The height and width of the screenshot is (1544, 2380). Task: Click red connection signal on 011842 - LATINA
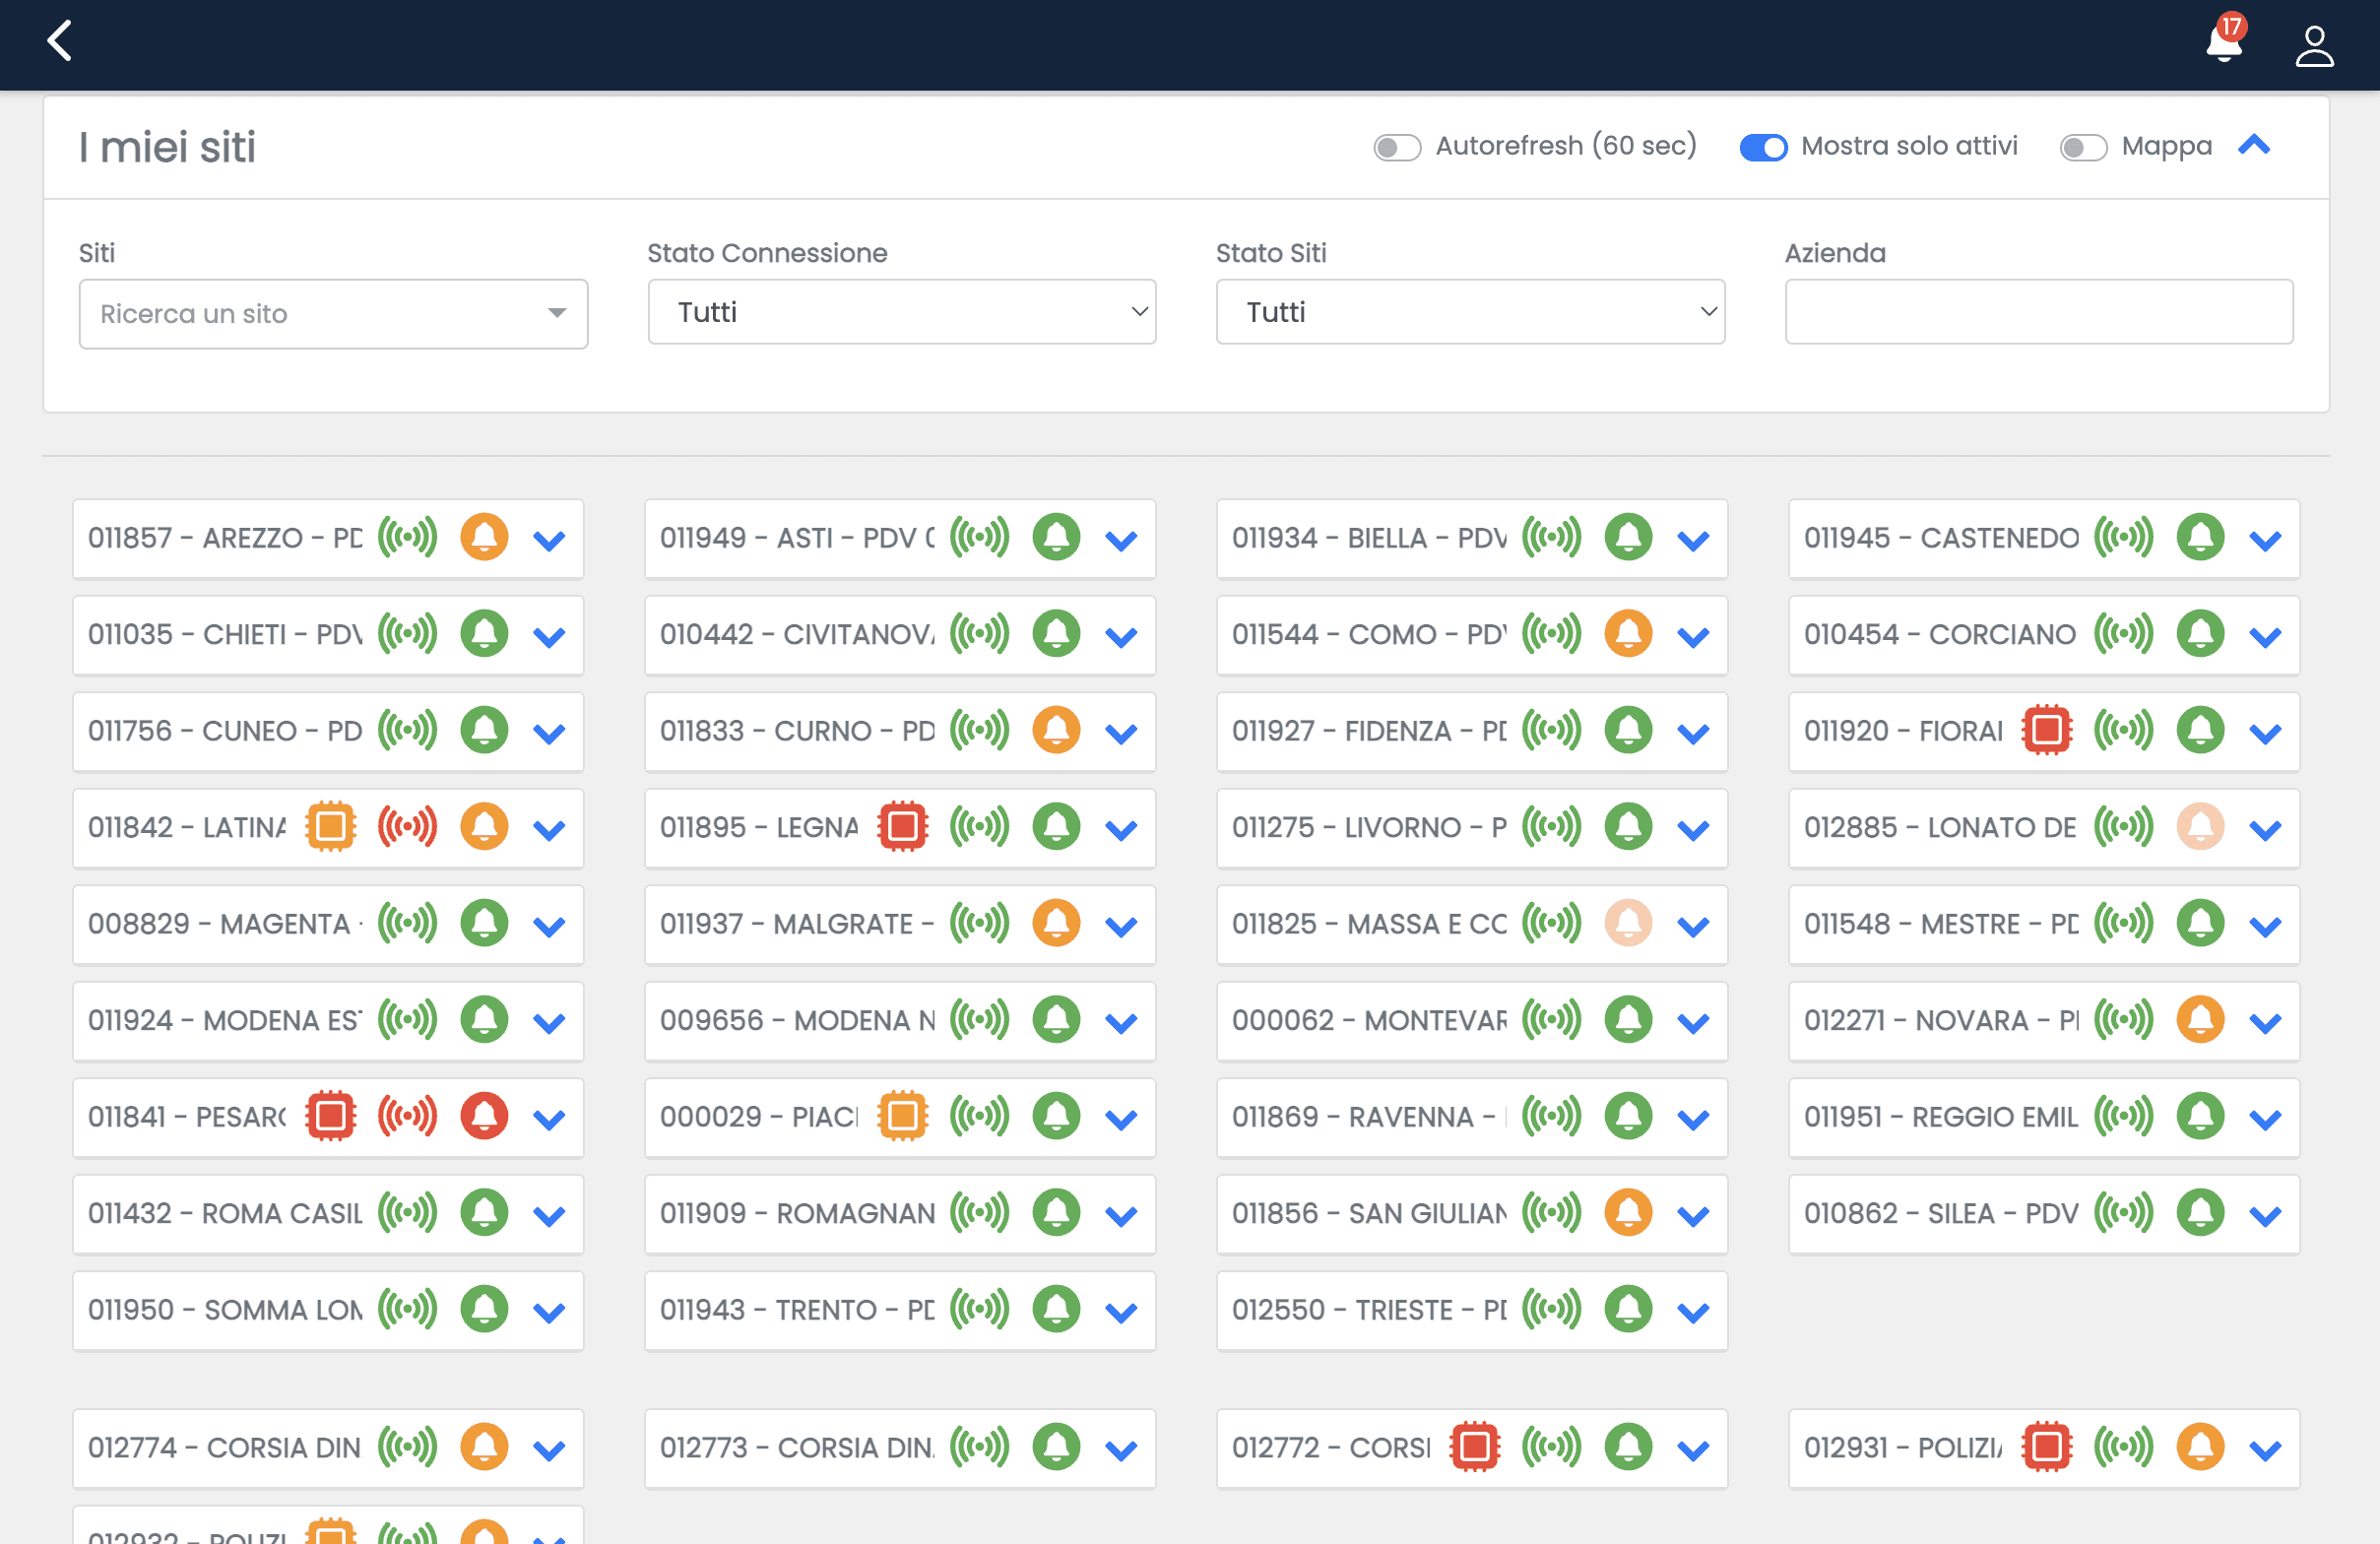pos(407,827)
